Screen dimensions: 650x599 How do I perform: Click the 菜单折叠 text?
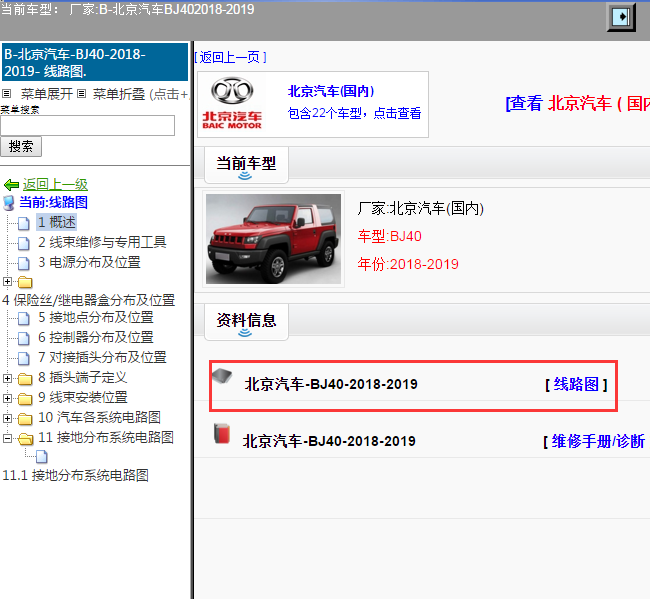coord(119,94)
